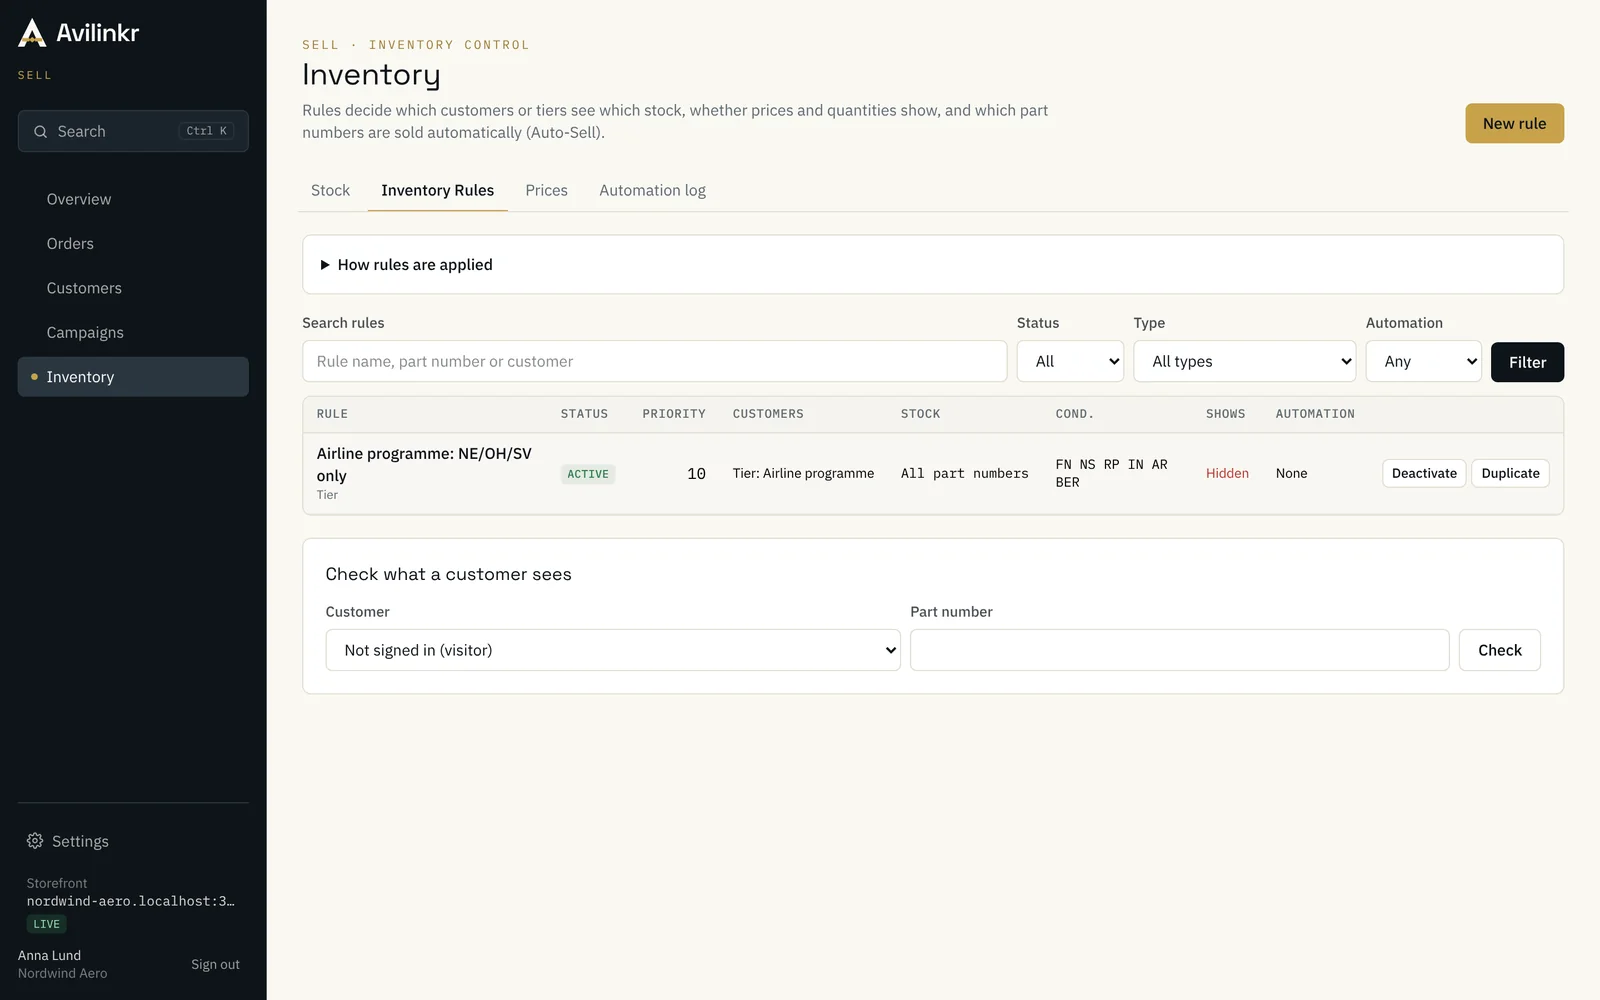The width and height of the screenshot is (1600, 1000).
Task: Click the priority value 10
Action: tap(696, 474)
